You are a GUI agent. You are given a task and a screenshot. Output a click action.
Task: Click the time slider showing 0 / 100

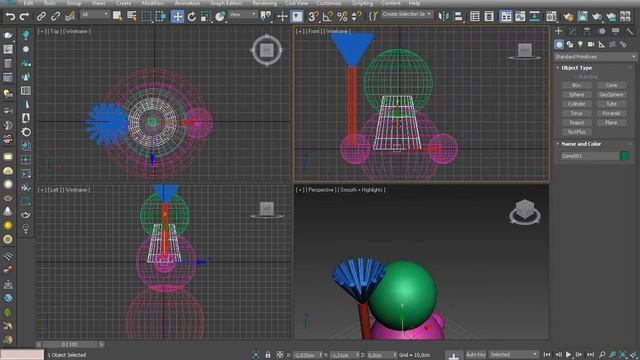69,345
